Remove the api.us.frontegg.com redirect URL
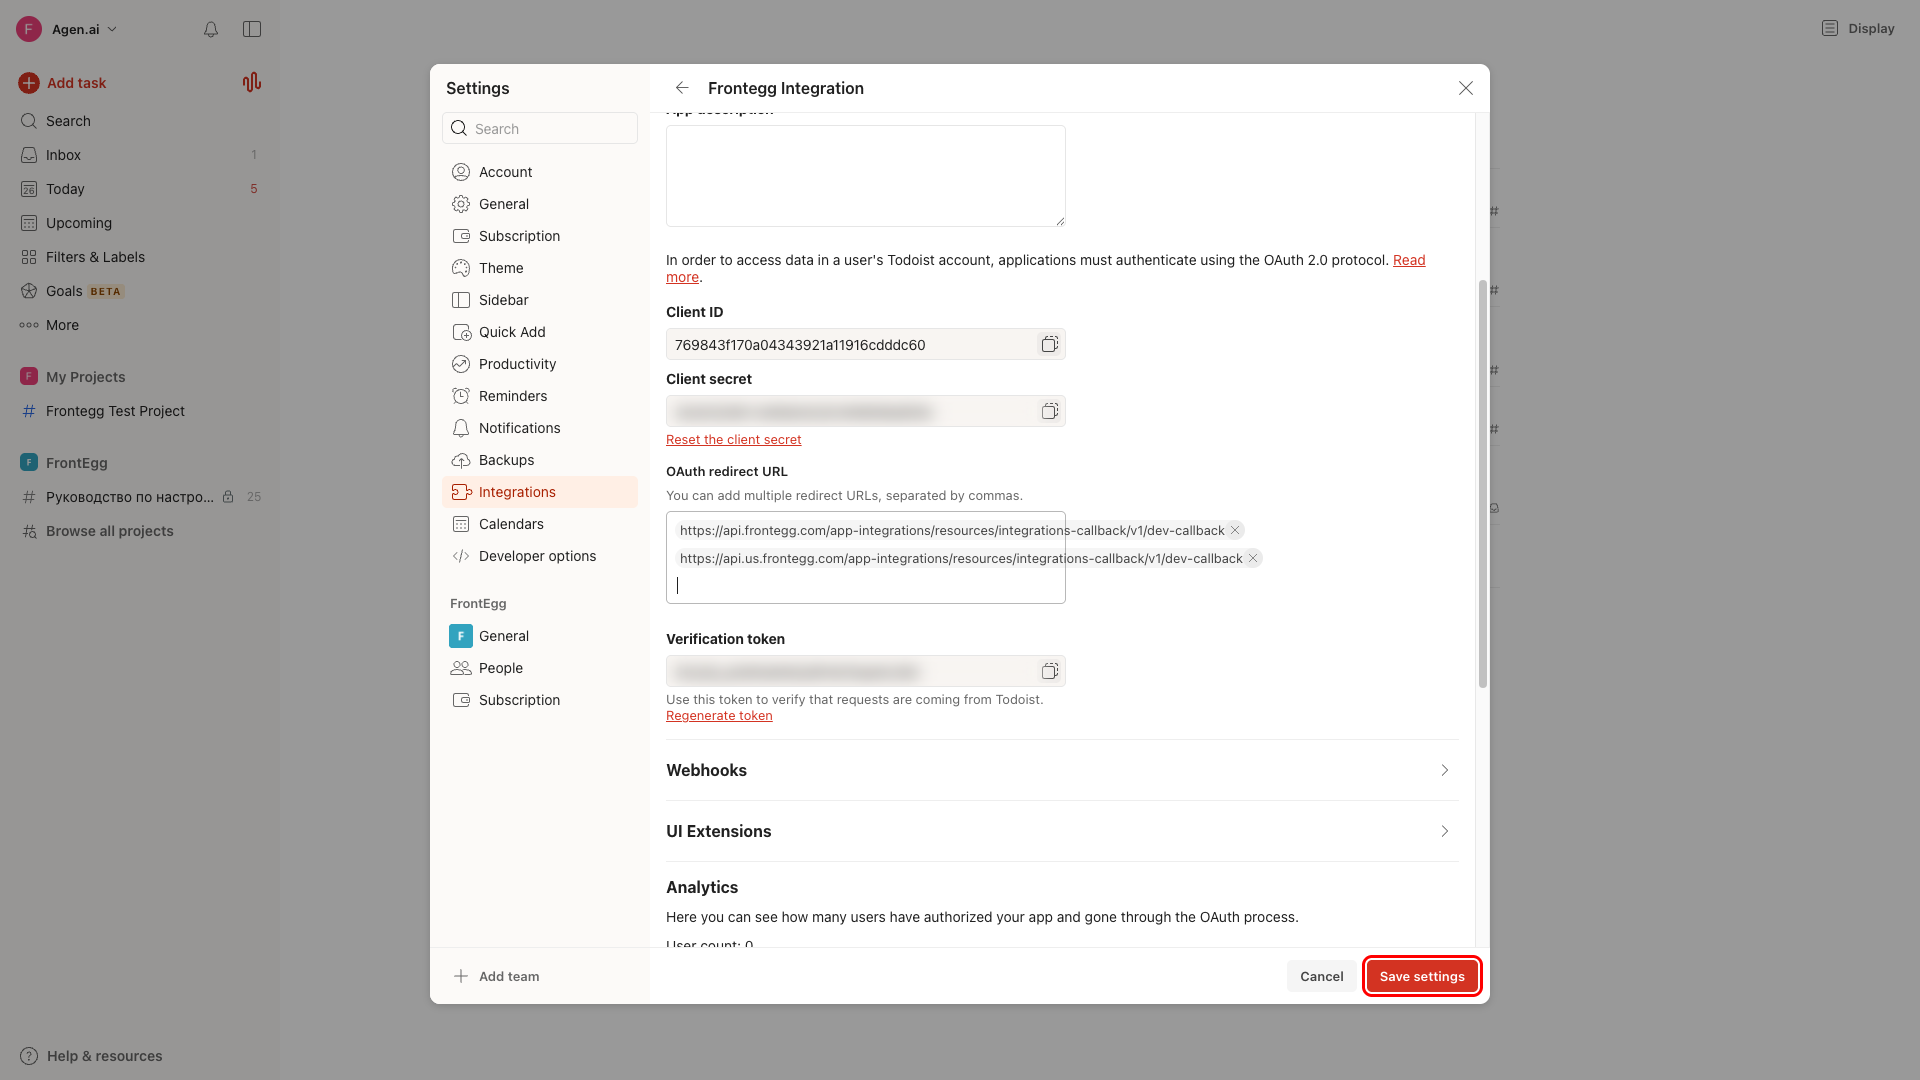This screenshot has width=1920, height=1080. click(x=1253, y=558)
